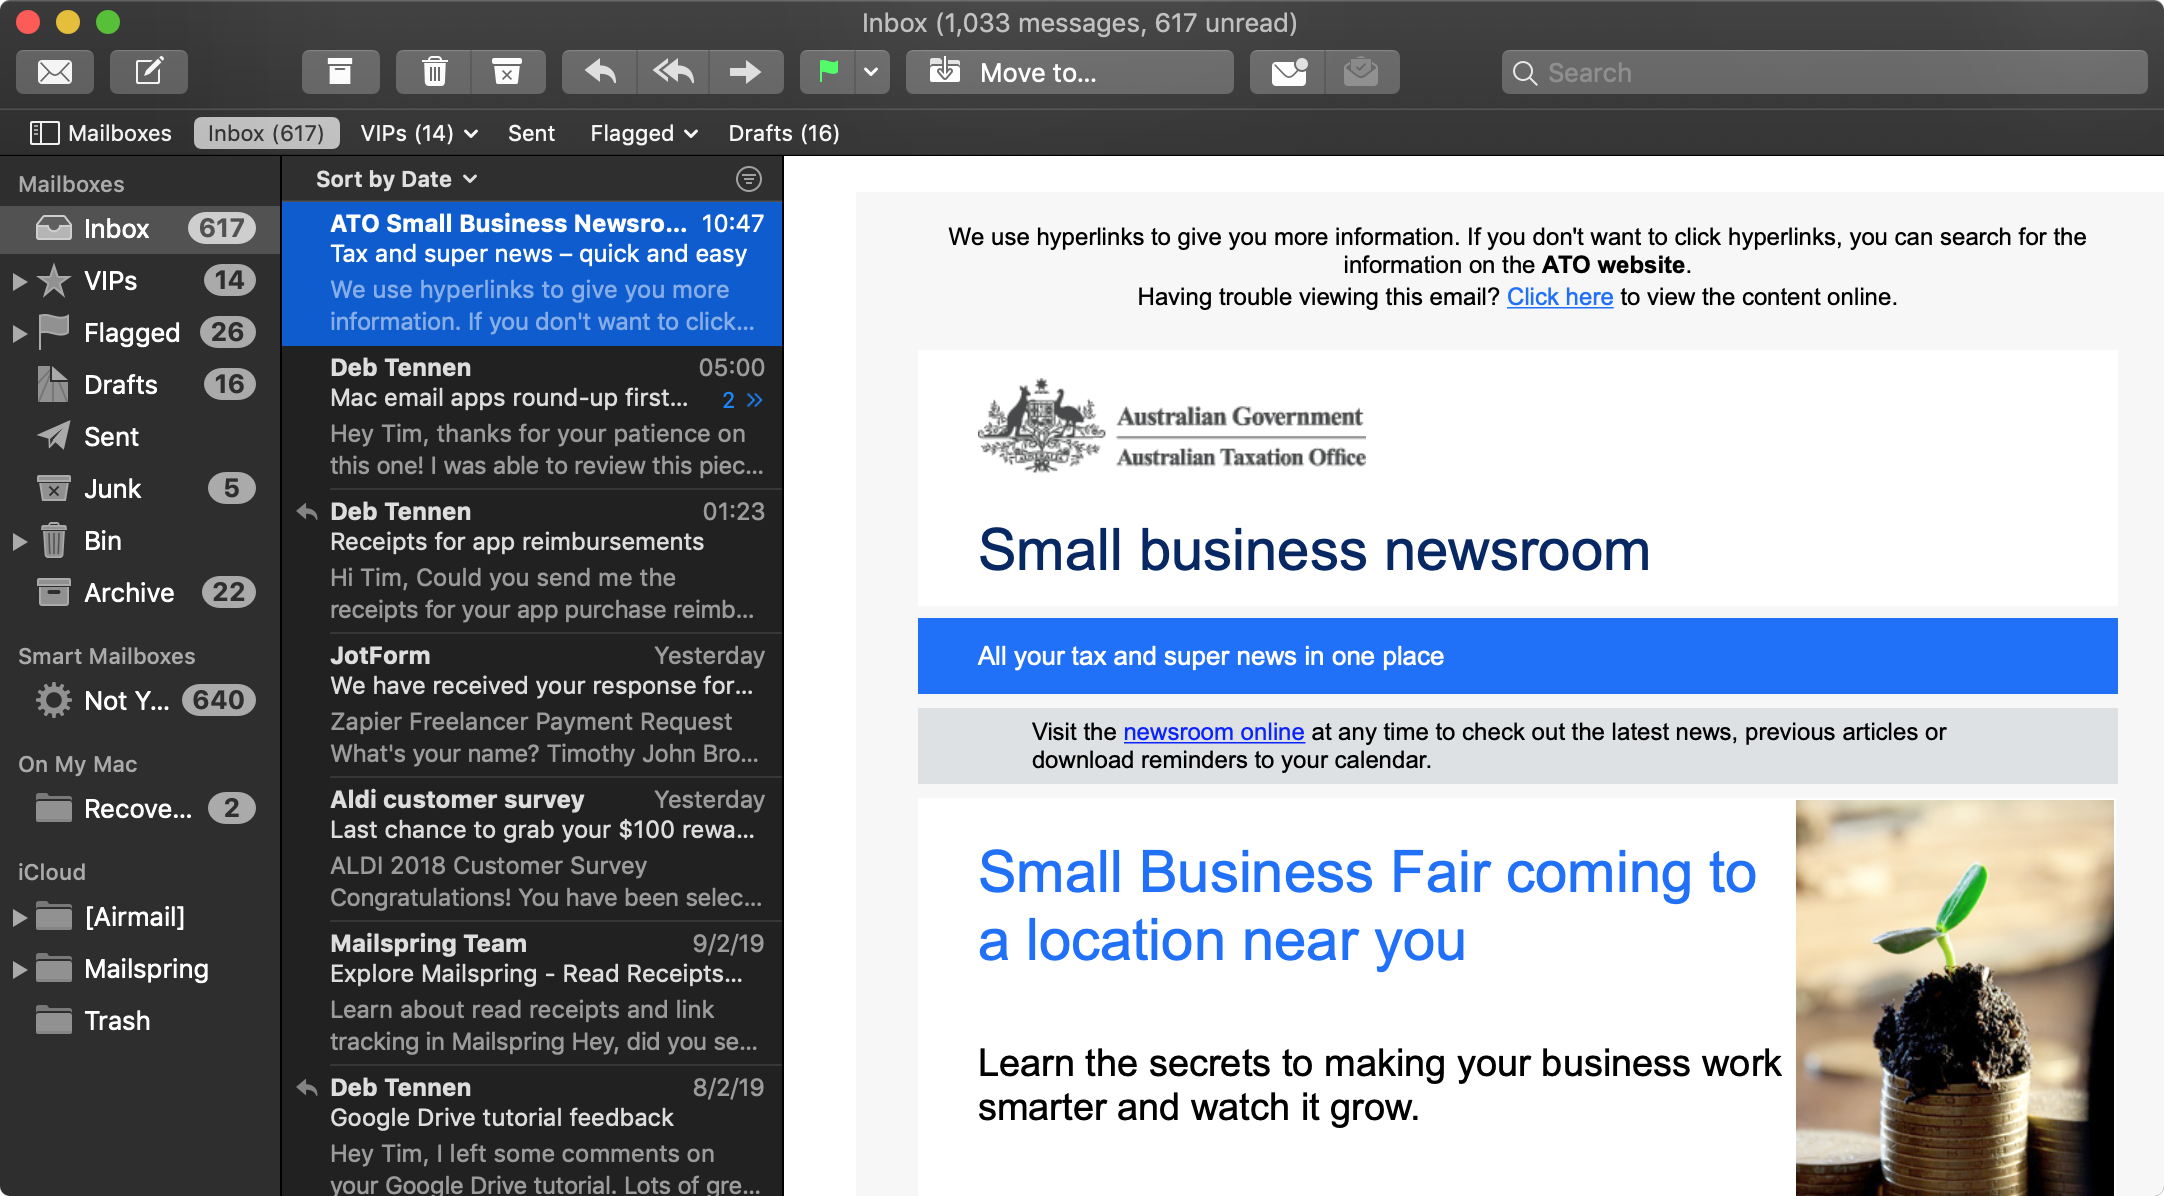This screenshot has width=2164, height=1196.
Task: Reply to the selected message
Action: coord(600,72)
